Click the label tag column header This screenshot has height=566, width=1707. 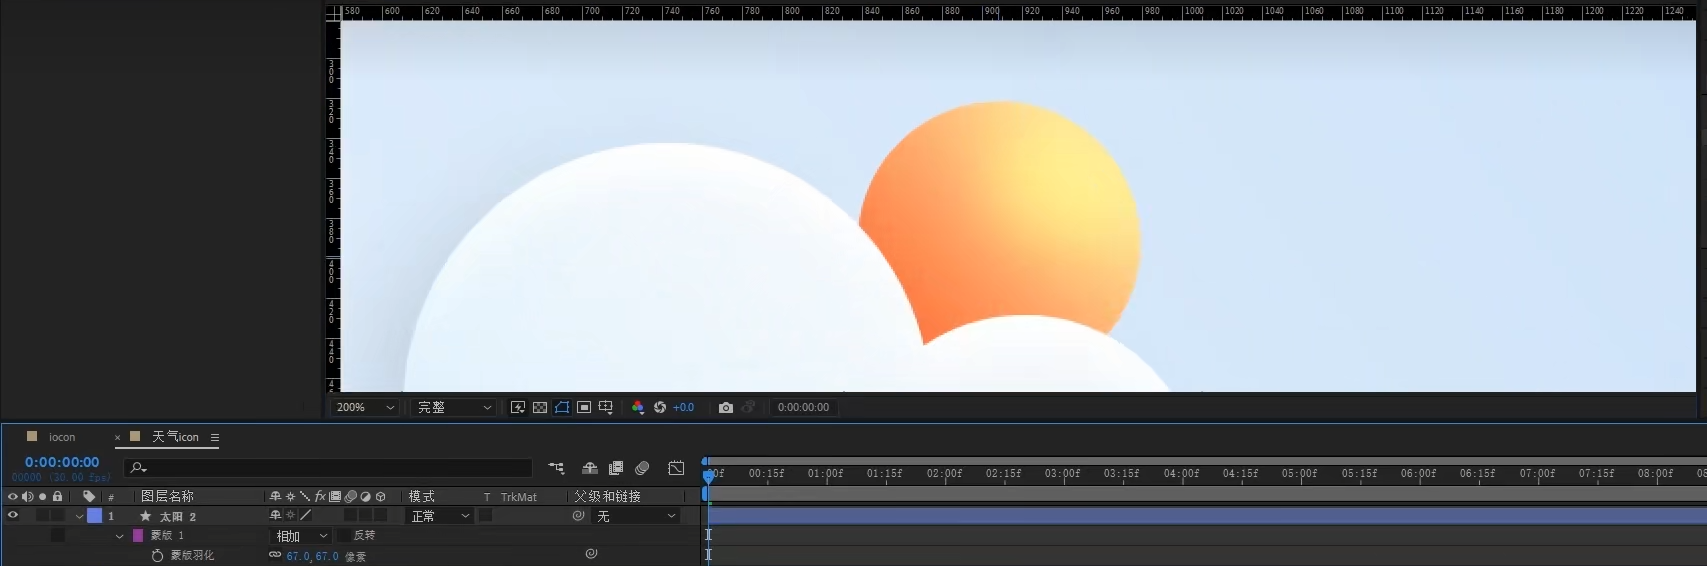[x=89, y=496]
